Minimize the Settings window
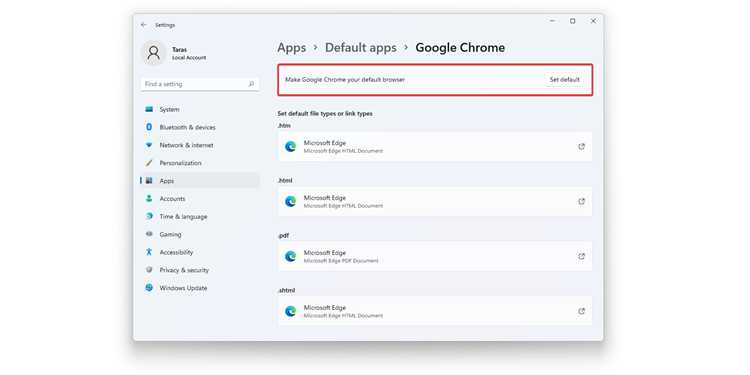Image resolution: width=750 pixels, height=375 pixels. pyautogui.click(x=552, y=21)
